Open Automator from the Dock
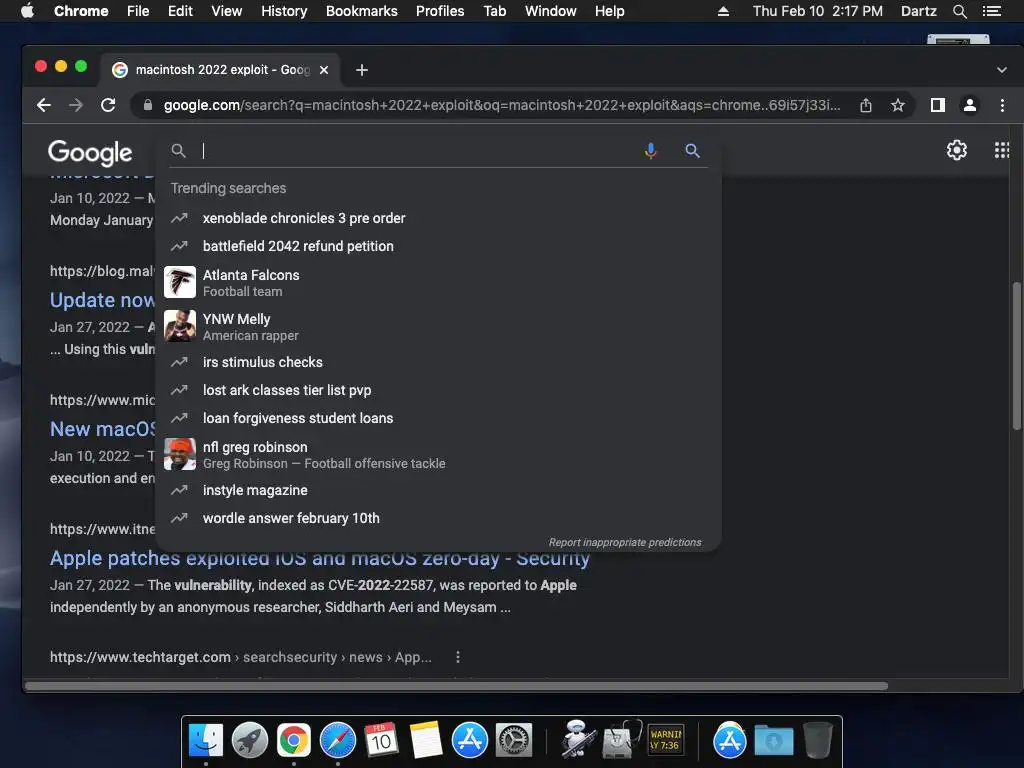This screenshot has width=1024, height=768. [577, 739]
